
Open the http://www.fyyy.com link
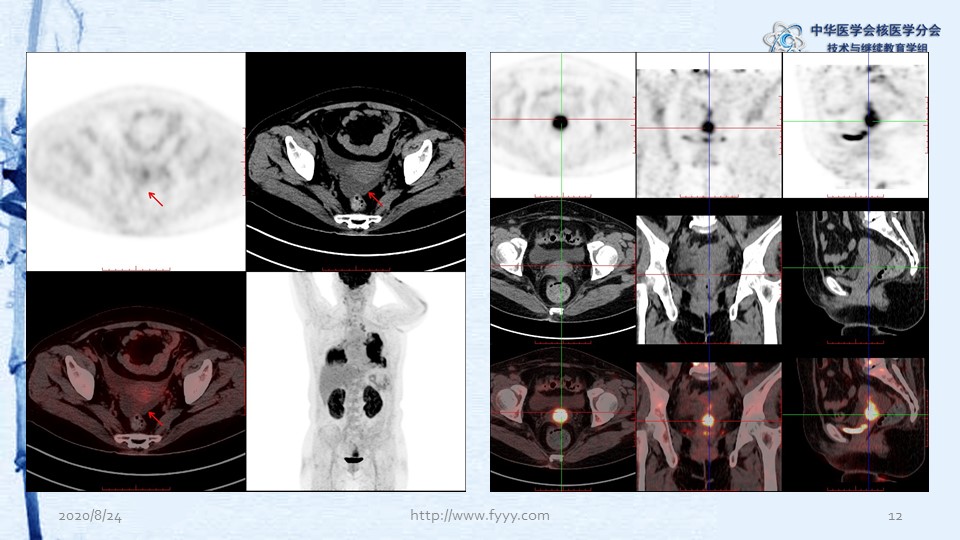coord(480,515)
